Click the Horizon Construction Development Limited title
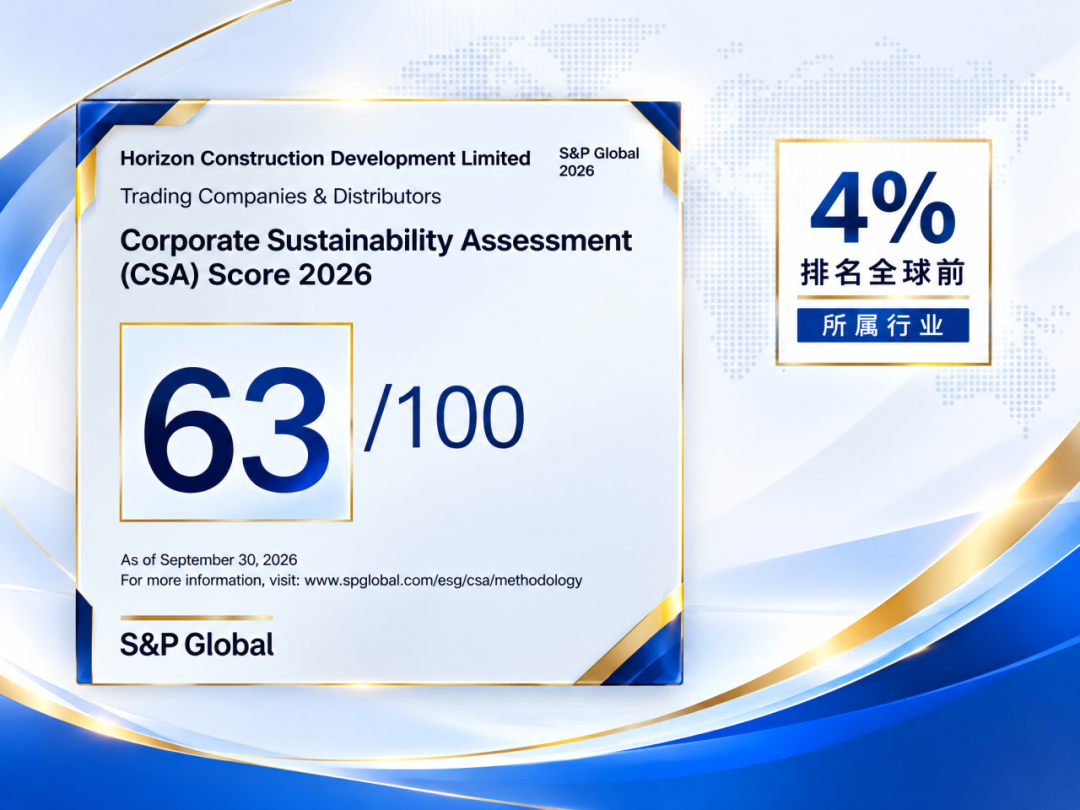Image resolution: width=1080 pixels, height=810 pixels. [325, 158]
